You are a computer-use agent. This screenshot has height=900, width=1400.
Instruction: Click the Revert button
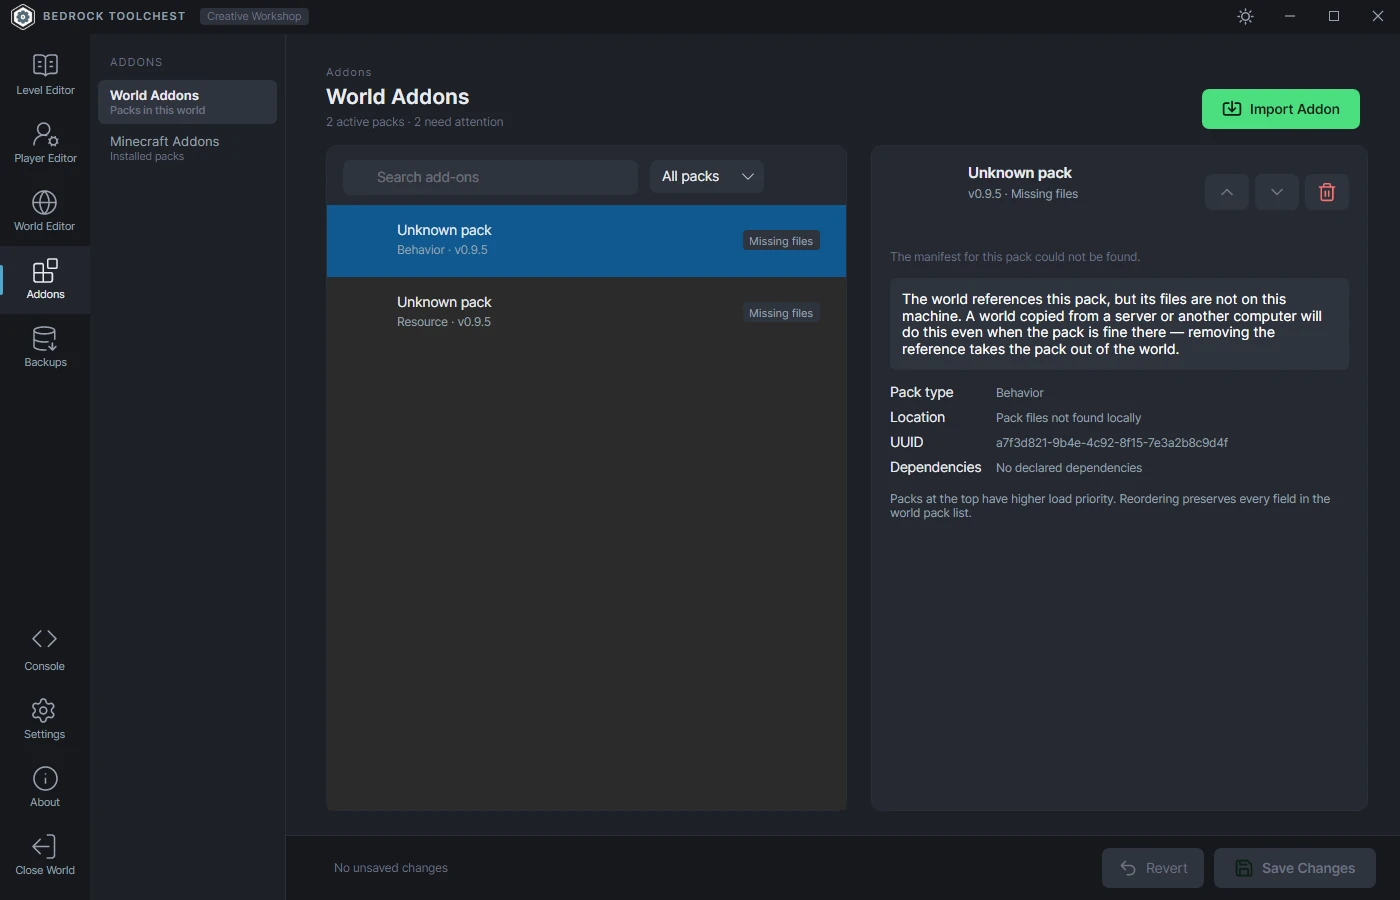click(1153, 868)
